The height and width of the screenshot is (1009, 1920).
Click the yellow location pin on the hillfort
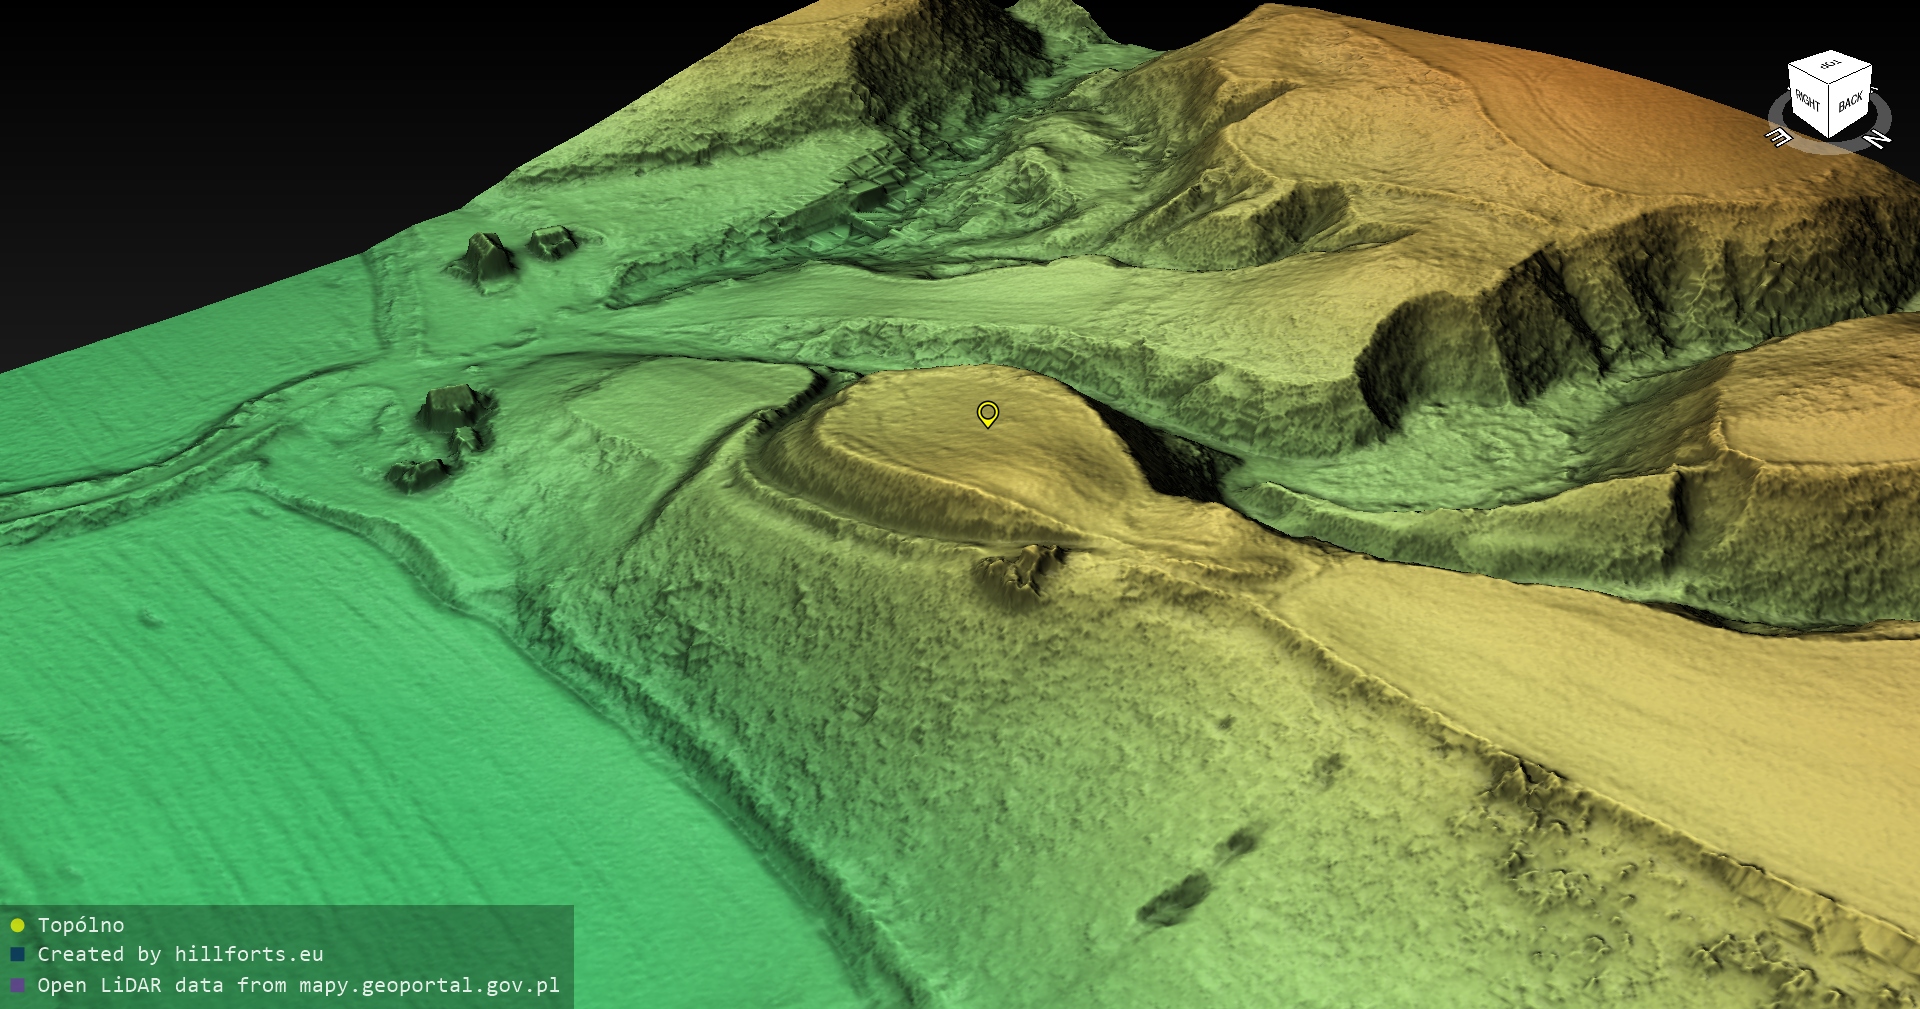click(987, 413)
